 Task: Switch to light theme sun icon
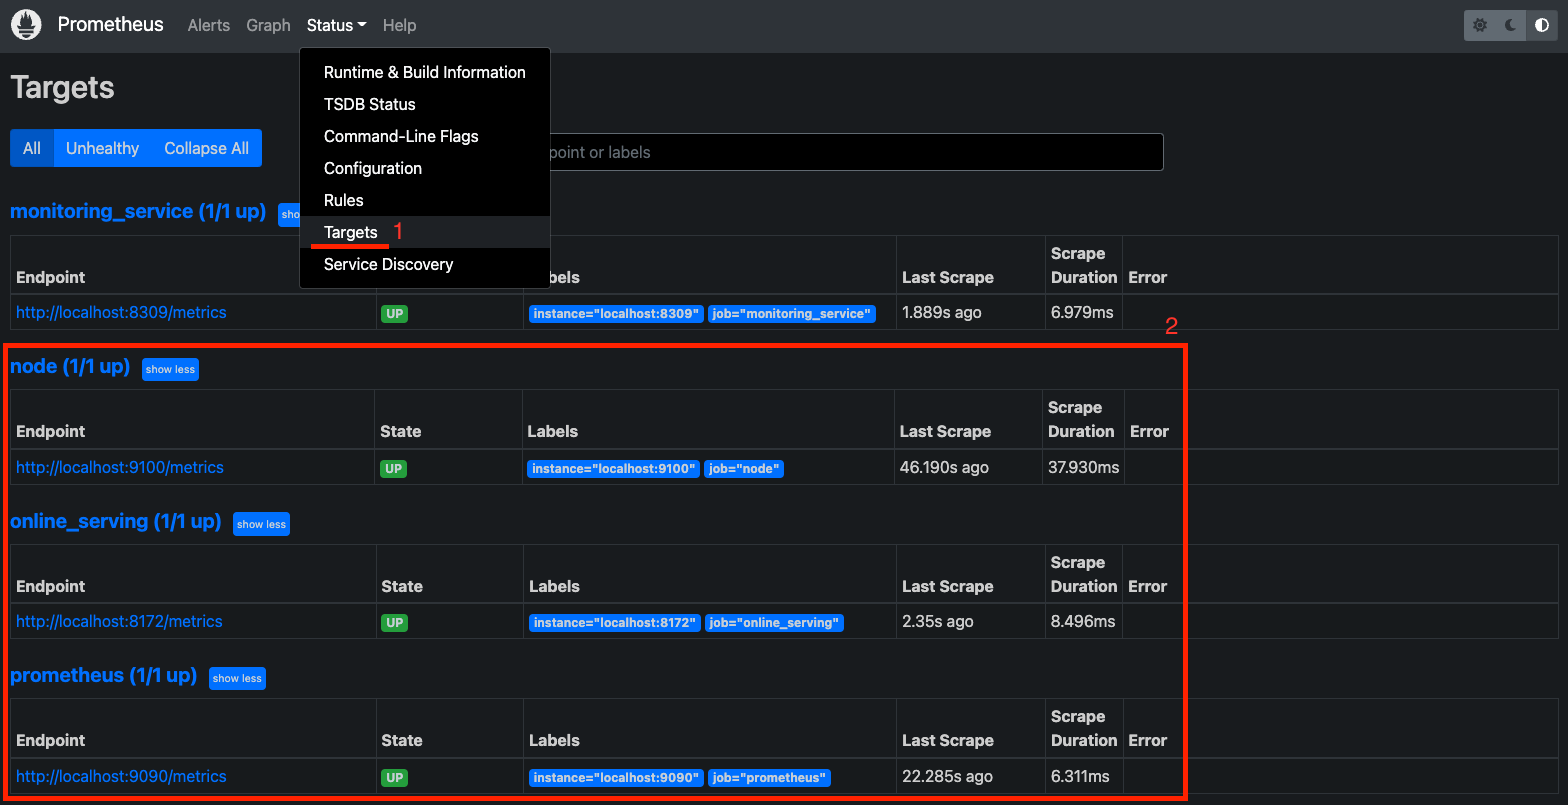tap(1480, 26)
